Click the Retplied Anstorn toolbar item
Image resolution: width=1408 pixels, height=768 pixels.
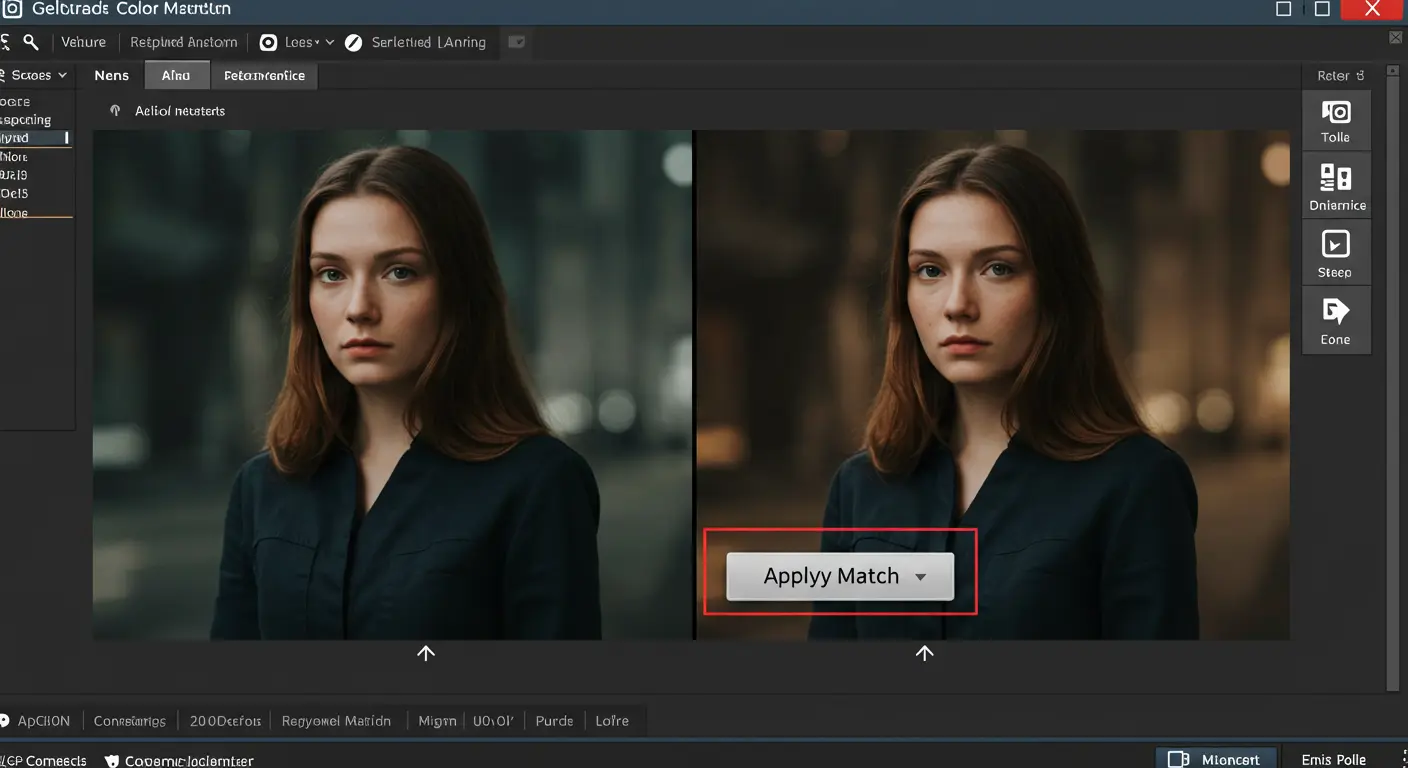pyautogui.click(x=184, y=42)
